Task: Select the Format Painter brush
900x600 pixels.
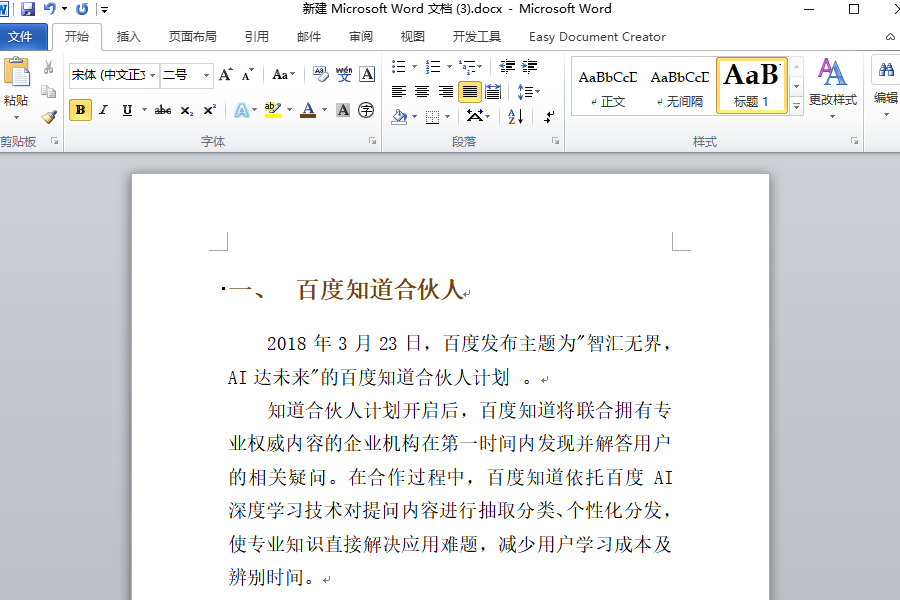Action: (x=49, y=117)
